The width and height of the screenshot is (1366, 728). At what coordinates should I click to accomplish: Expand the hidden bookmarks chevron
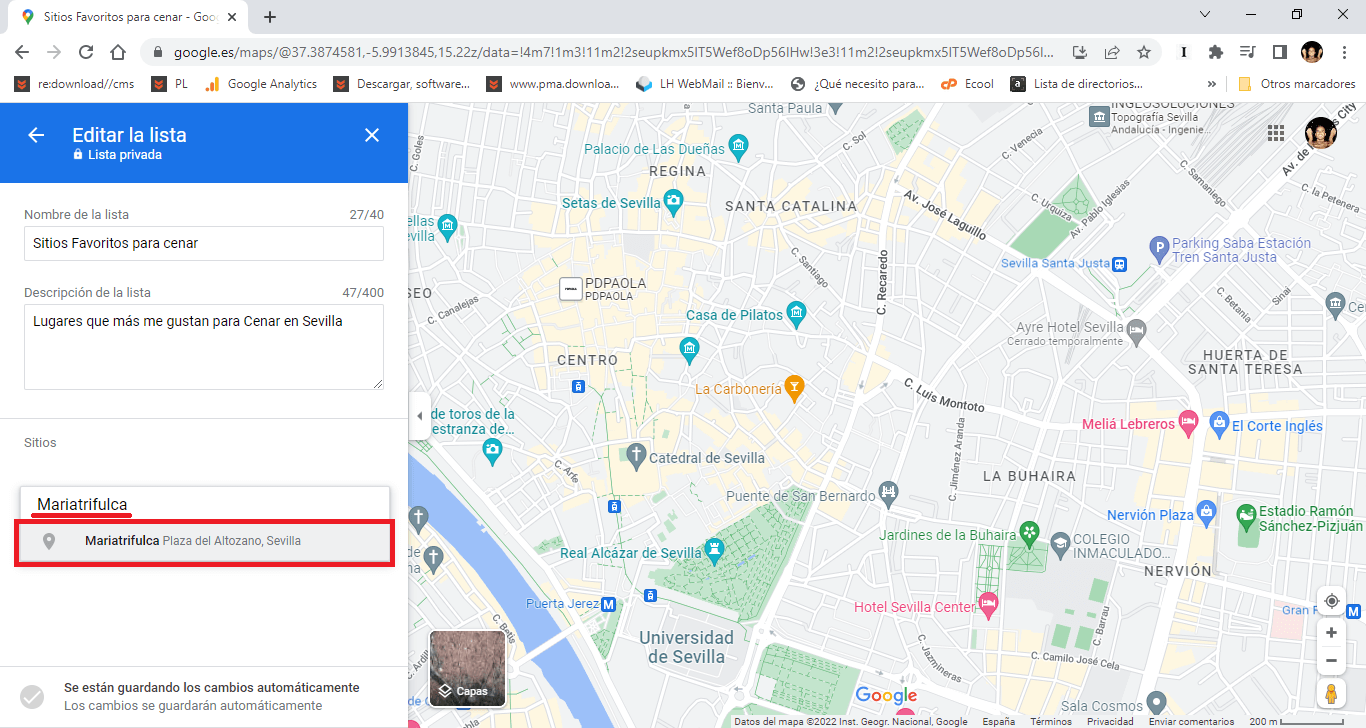point(1212,84)
